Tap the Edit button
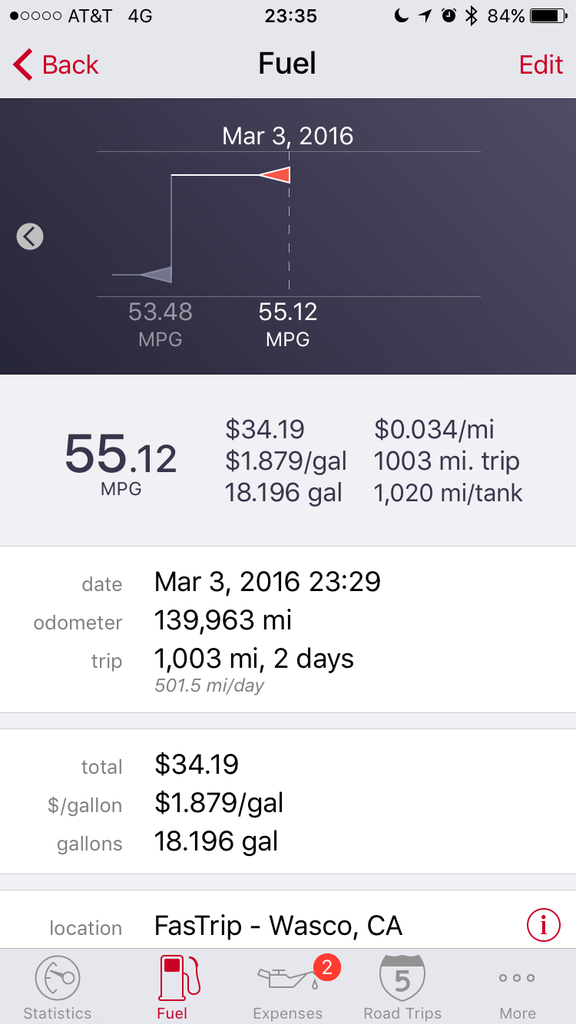Image resolution: width=576 pixels, height=1024 pixels. pyautogui.click(x=541, y=65)
